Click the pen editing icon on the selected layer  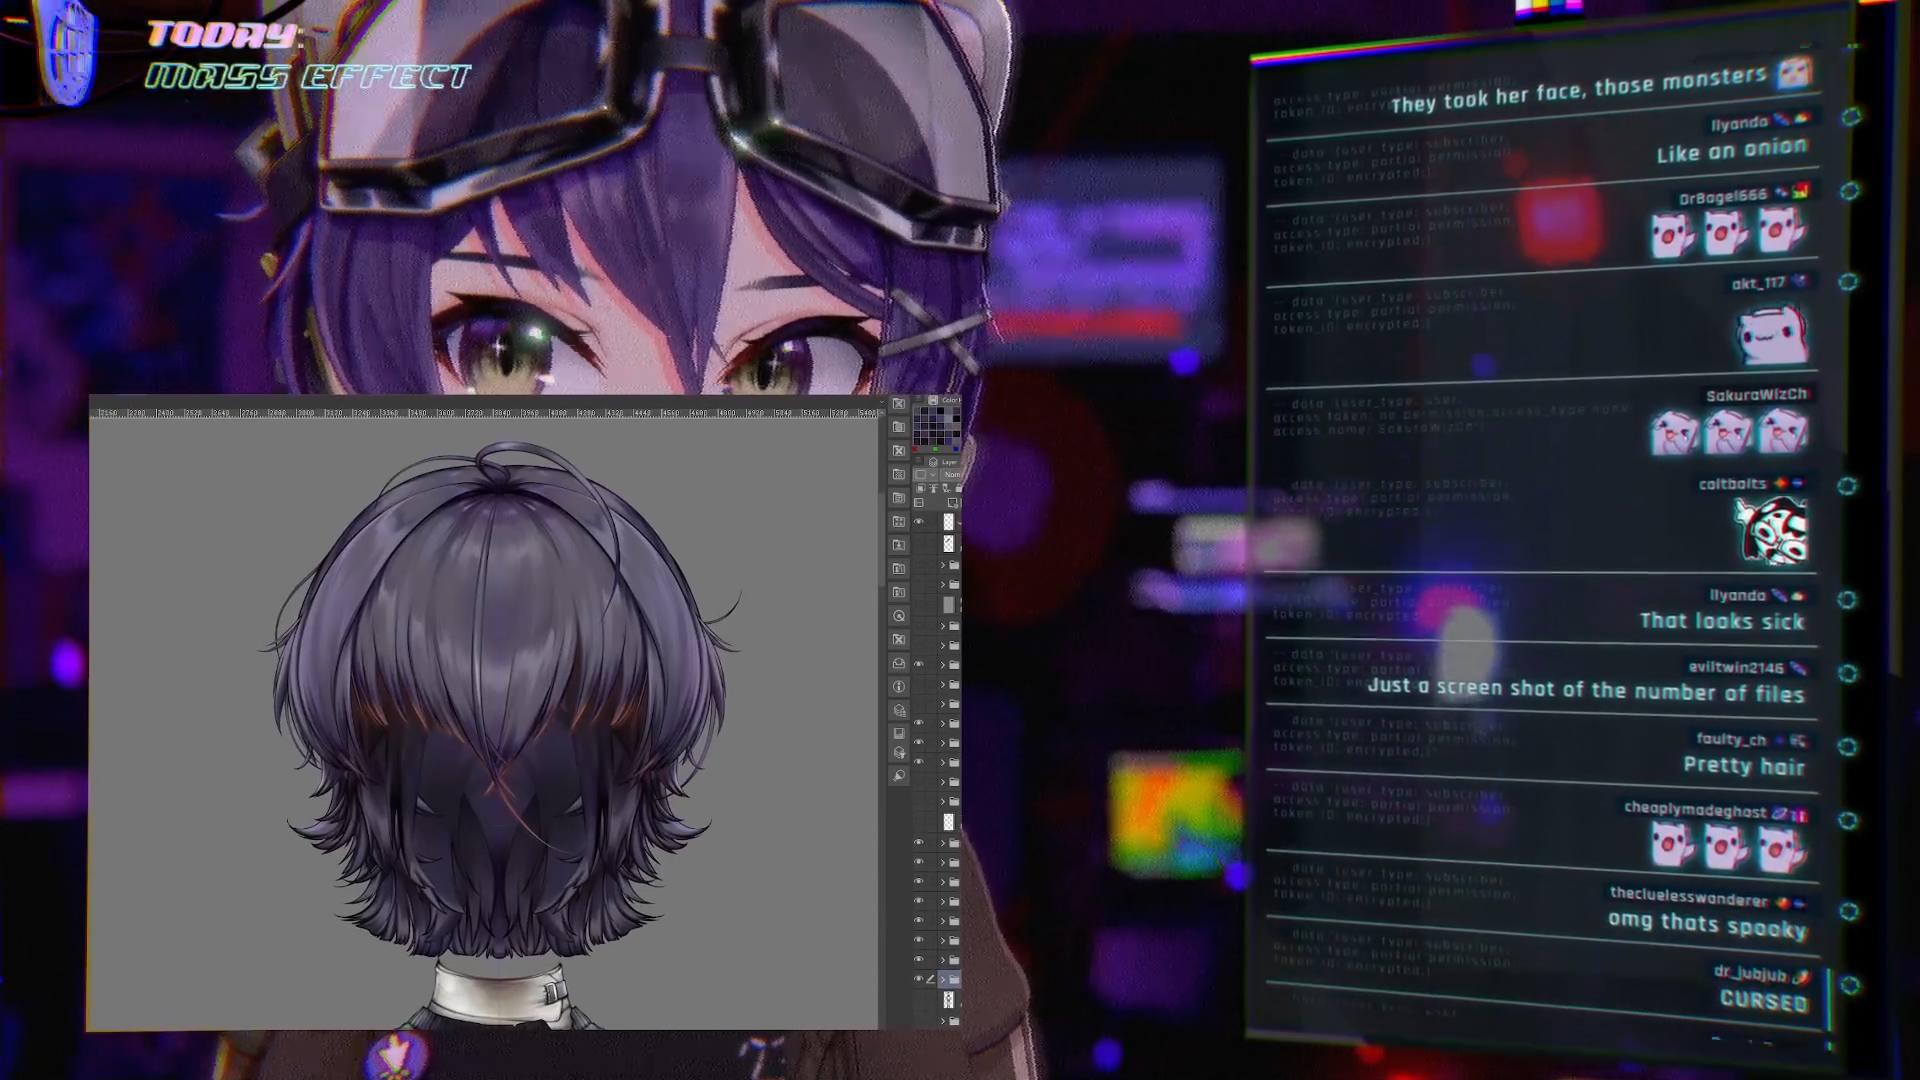pyautogui.click(x=931, y=979)
